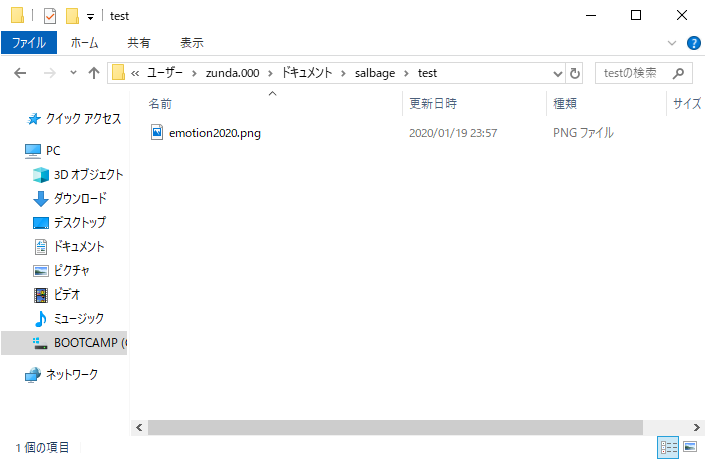This screenshot has height=460, width=706.
Task: Click the download arrow icon
Action: click(41, 198)
